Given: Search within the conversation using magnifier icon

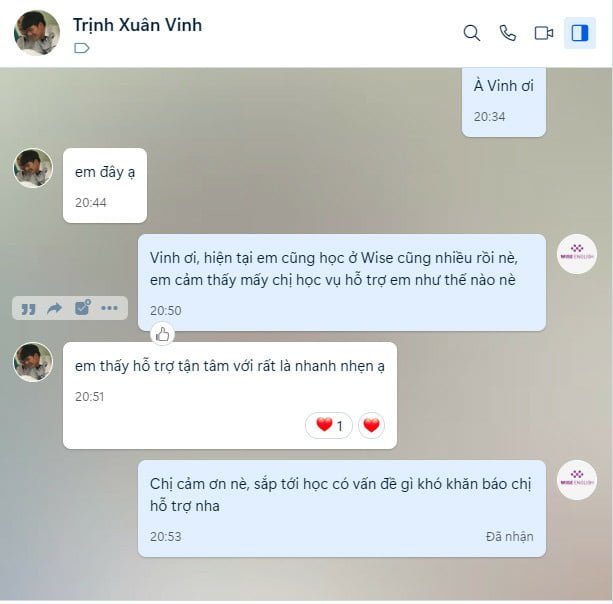Looking at the screenshot, I should click(472, 33).
